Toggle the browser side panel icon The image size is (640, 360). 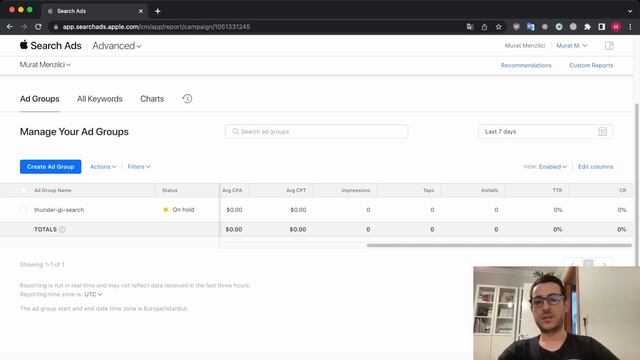pyautogui.click(x=602, y=27)
